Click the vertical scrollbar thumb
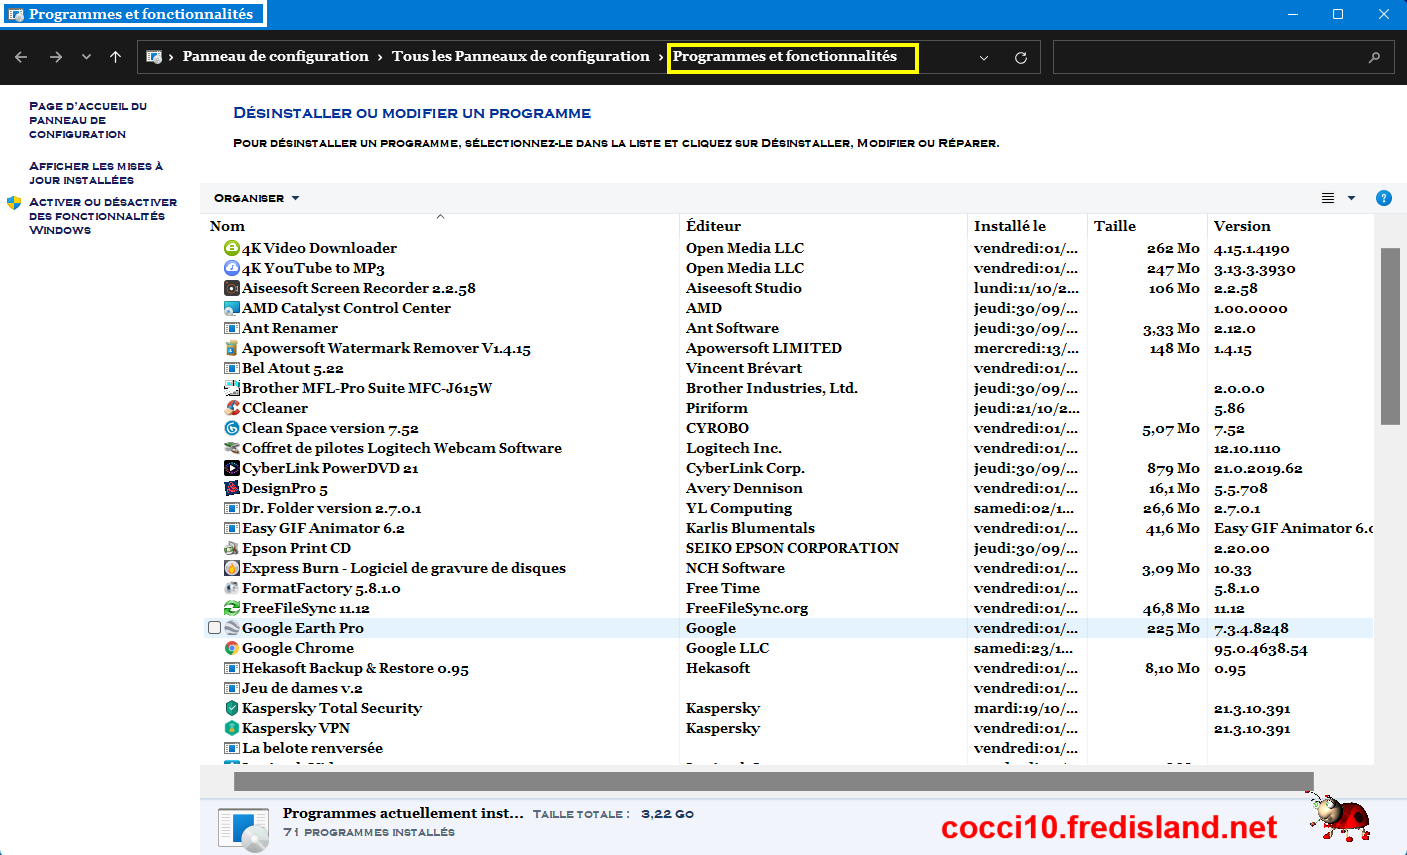This screenshot has width=1407, height=855. 1390,336
